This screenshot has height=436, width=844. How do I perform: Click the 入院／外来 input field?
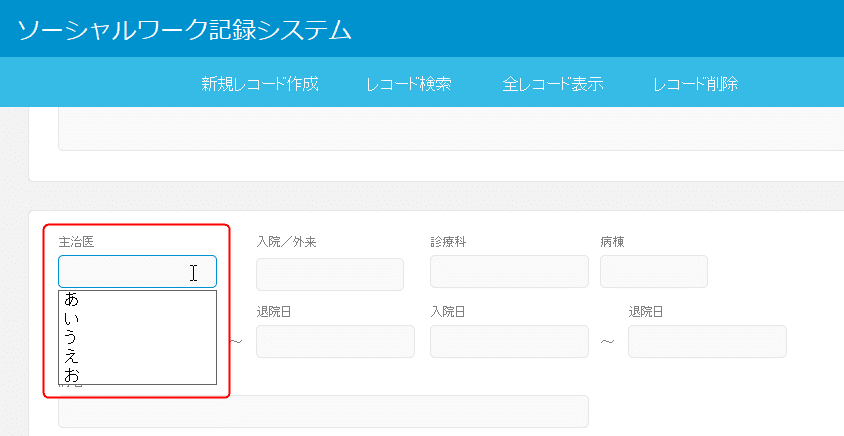pos(330,275)
